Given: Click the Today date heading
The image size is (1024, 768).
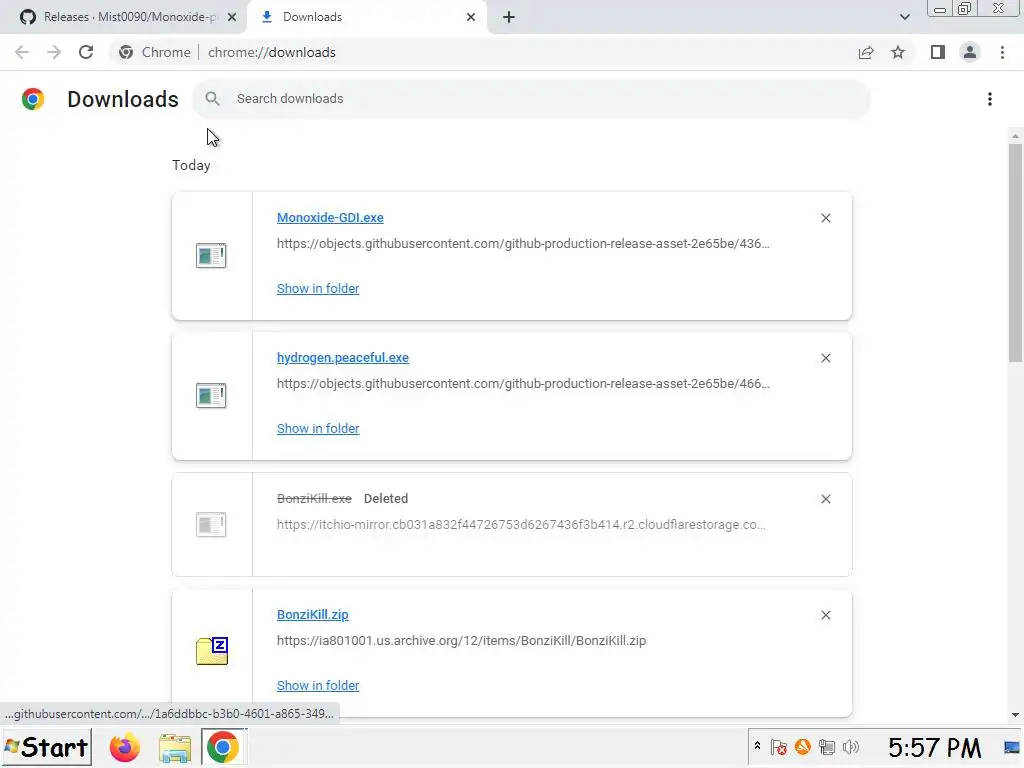Looking at the screenshot, I should pyautogui.click(x=191, y=165).
